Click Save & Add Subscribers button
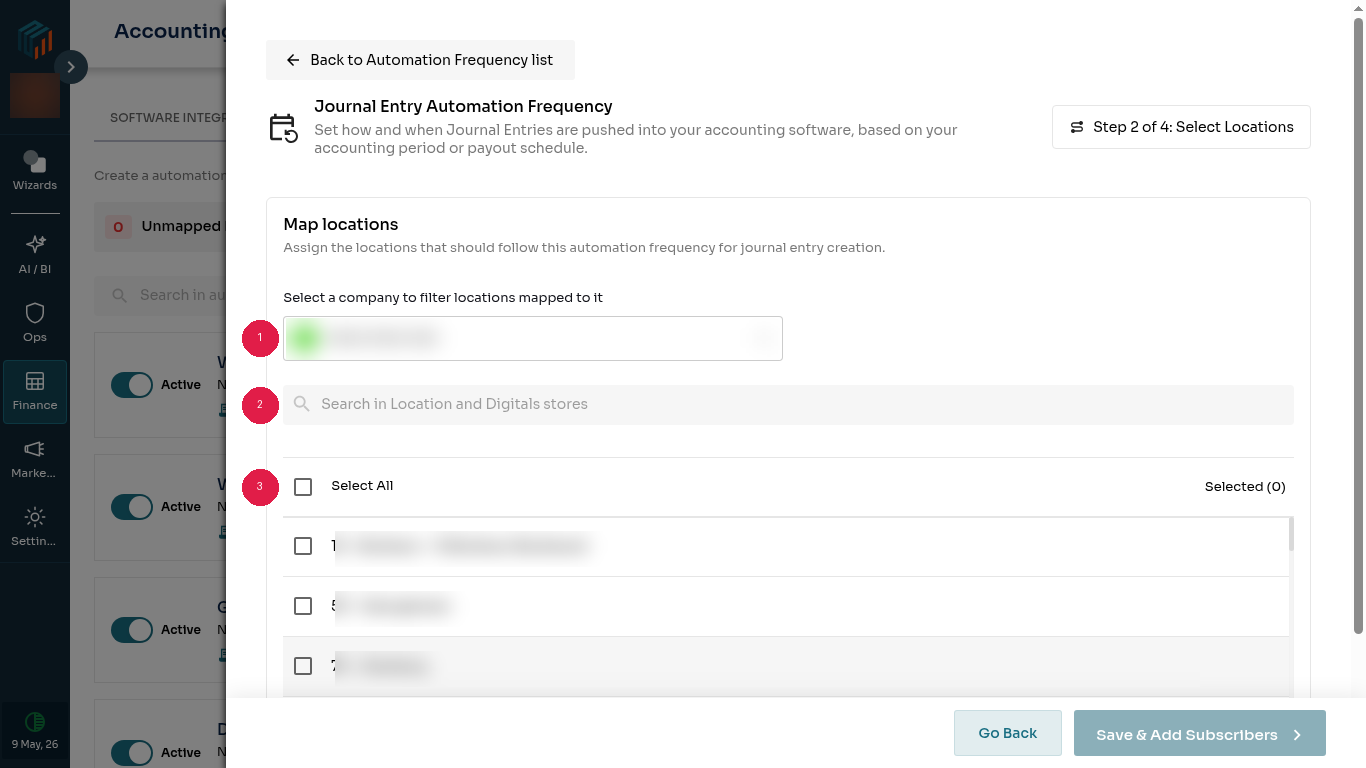 1200,734
